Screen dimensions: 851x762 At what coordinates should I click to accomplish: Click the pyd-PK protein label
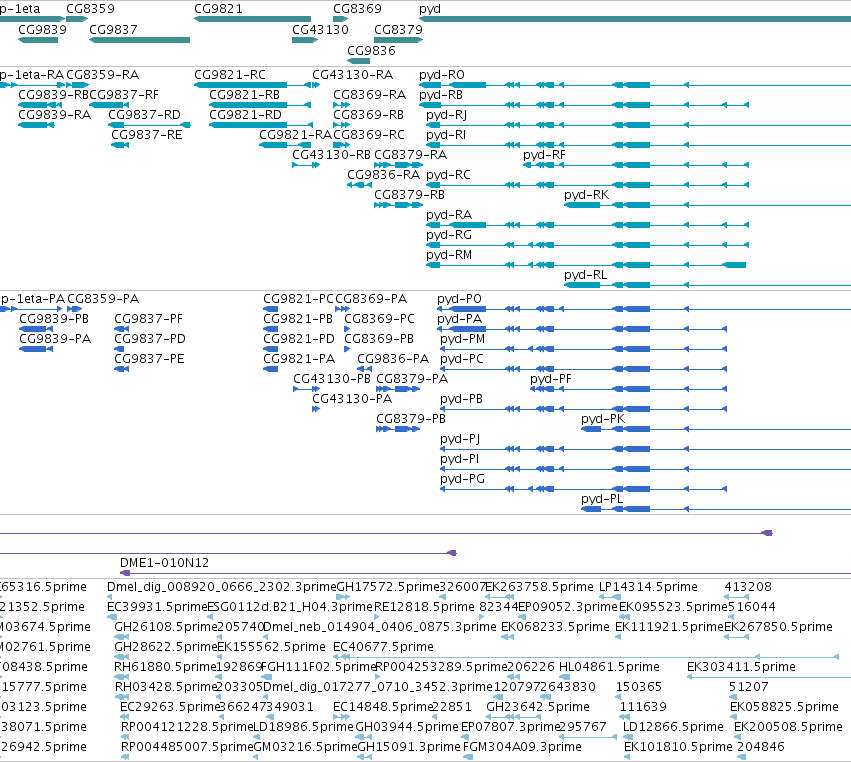(x=603, y=418)
